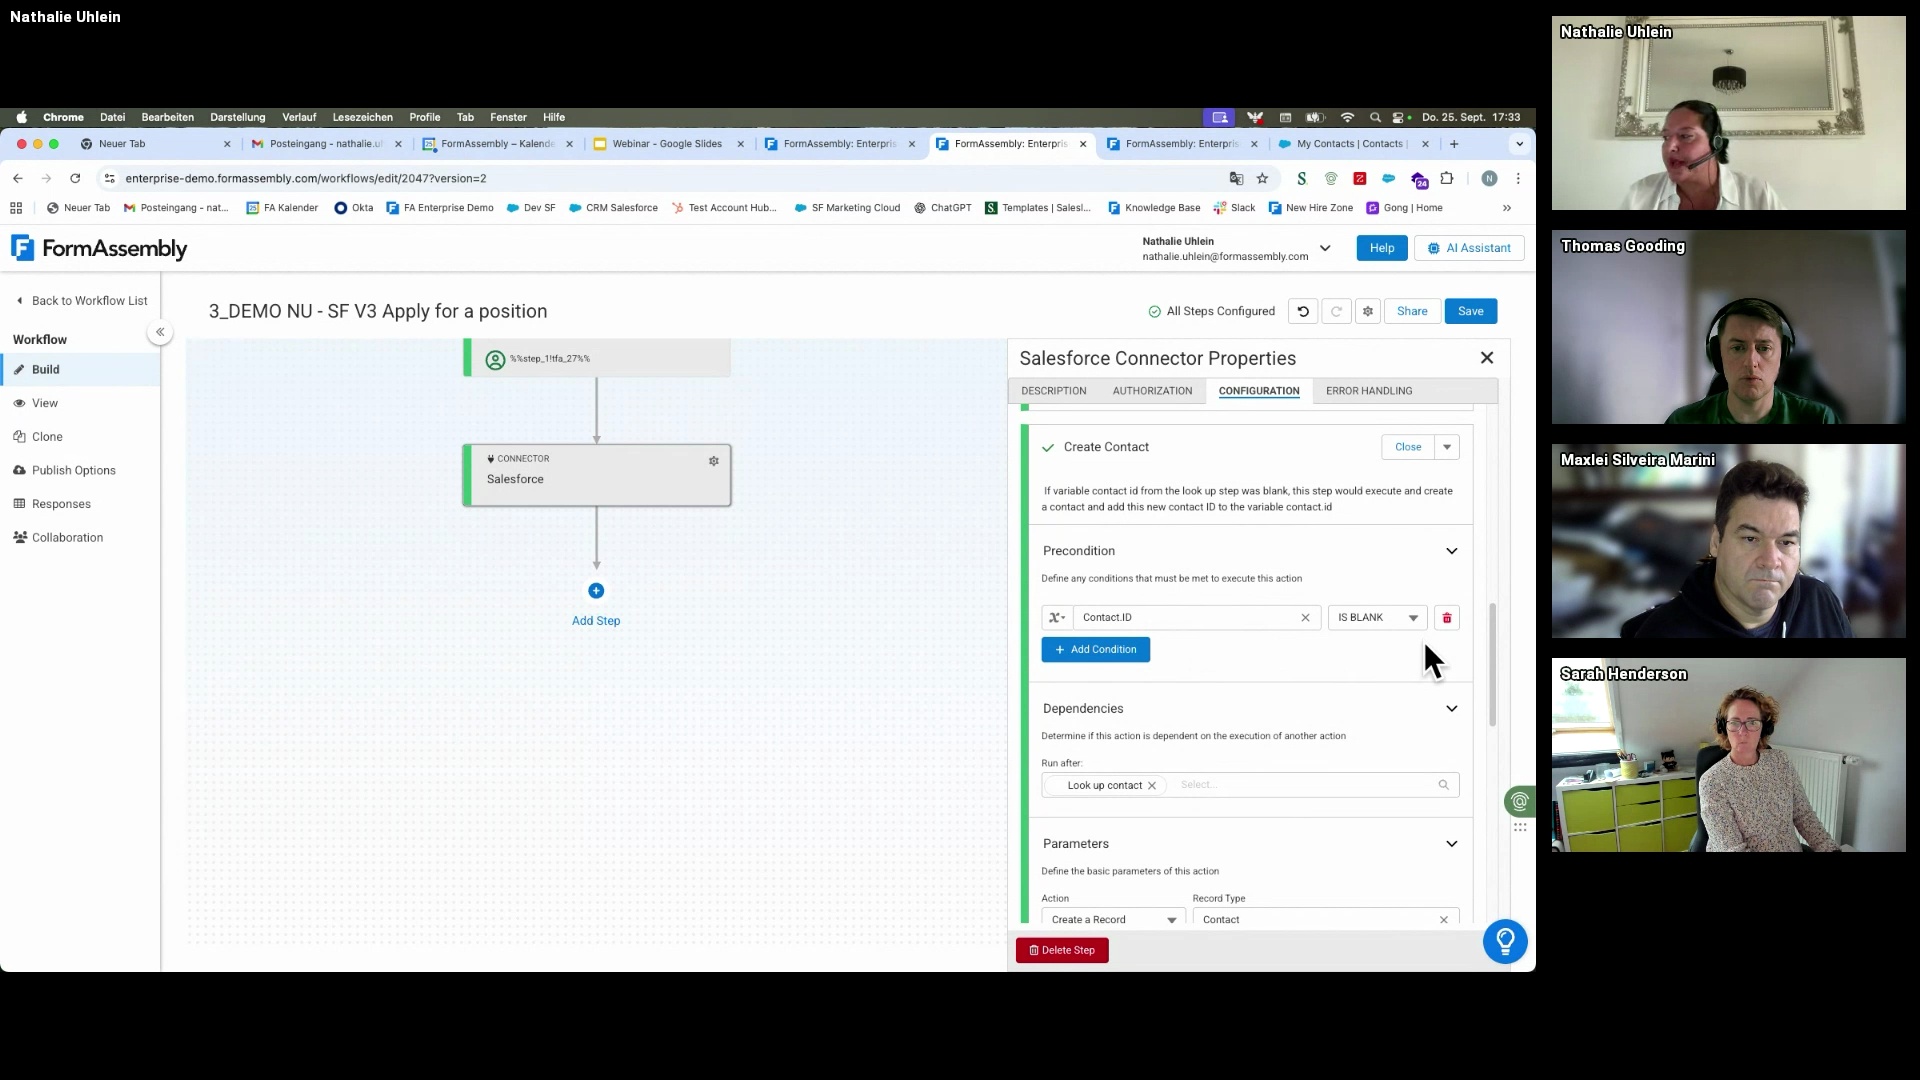Switch to the Error Handling tab
Screen dimensions: 1920x1080
coord(1368,391)
